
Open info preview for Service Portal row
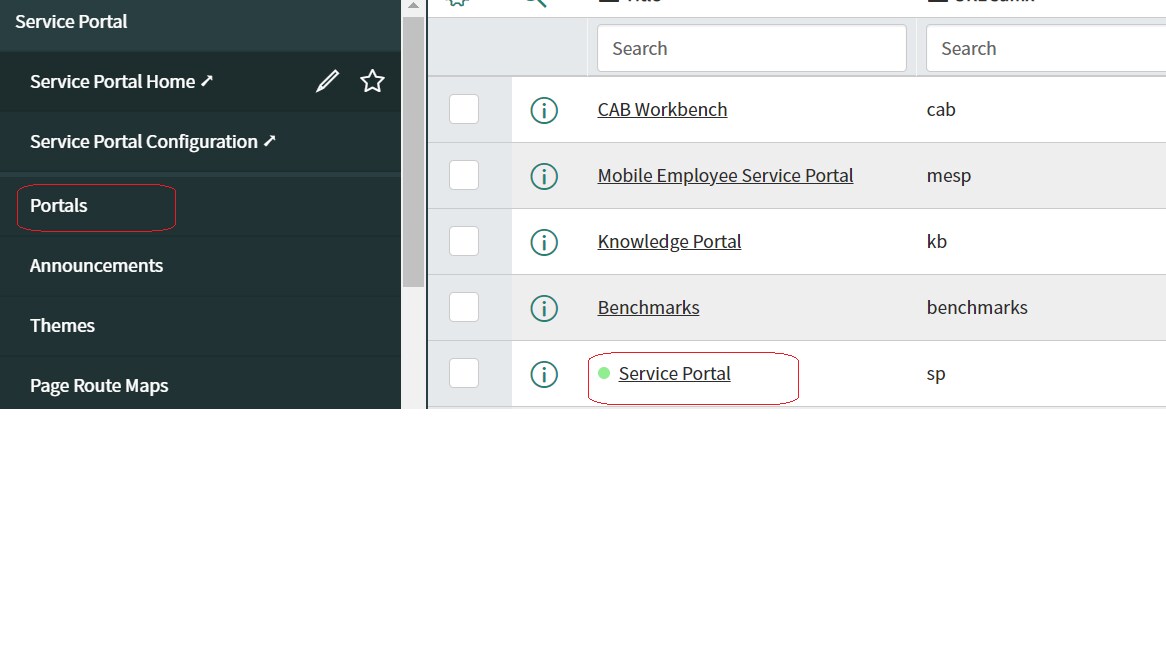pos(544,374)
